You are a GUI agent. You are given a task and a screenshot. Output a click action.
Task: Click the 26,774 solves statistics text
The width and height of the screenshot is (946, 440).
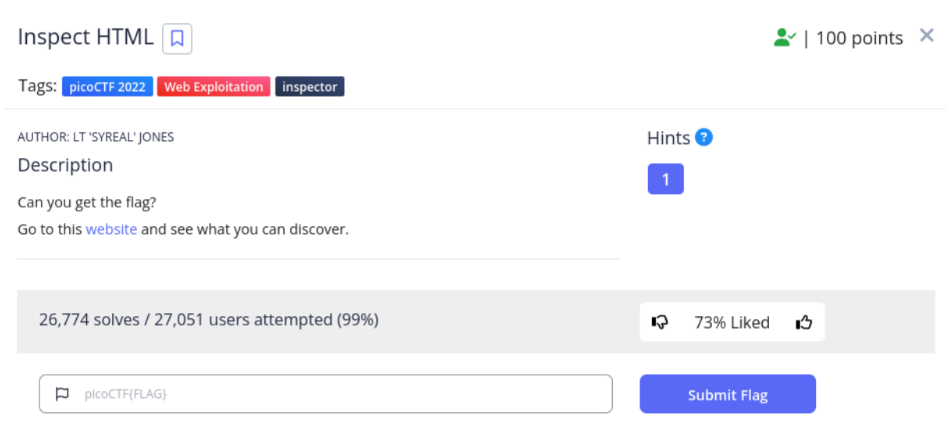[208, 320]
